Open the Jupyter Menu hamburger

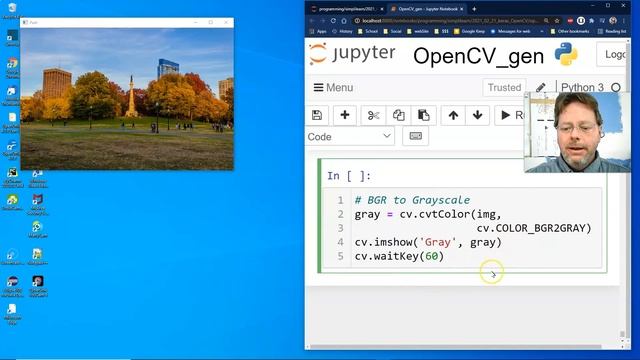click(333, 87)
